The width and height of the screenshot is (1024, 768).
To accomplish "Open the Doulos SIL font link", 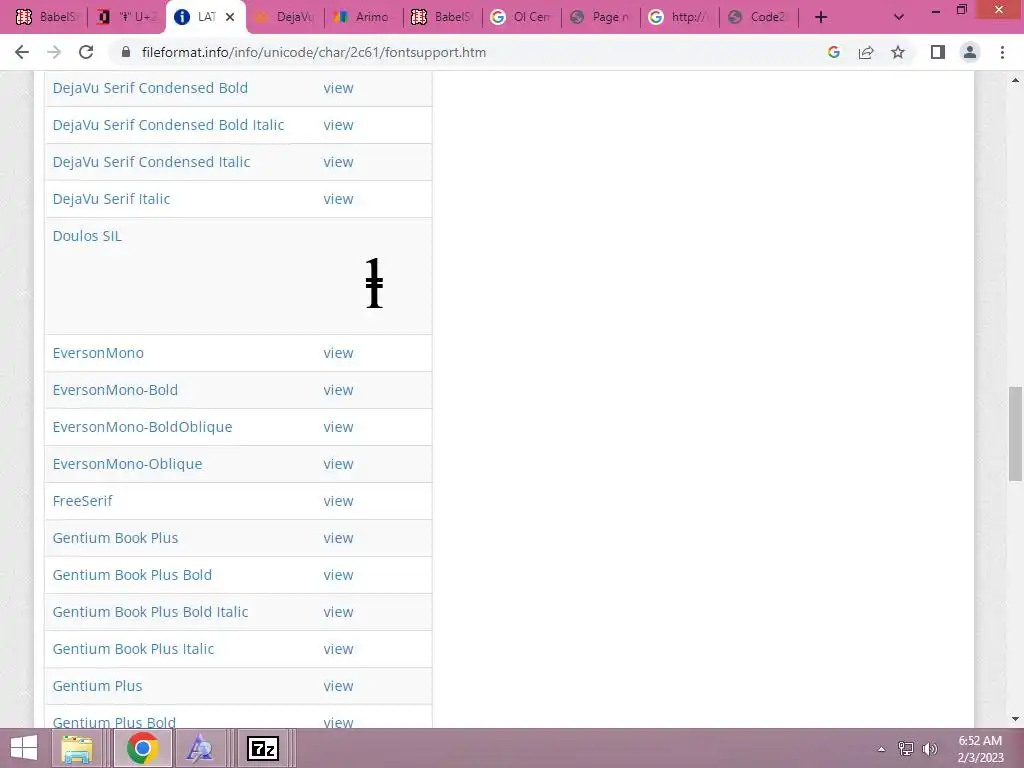I will (x=87, y=236).
